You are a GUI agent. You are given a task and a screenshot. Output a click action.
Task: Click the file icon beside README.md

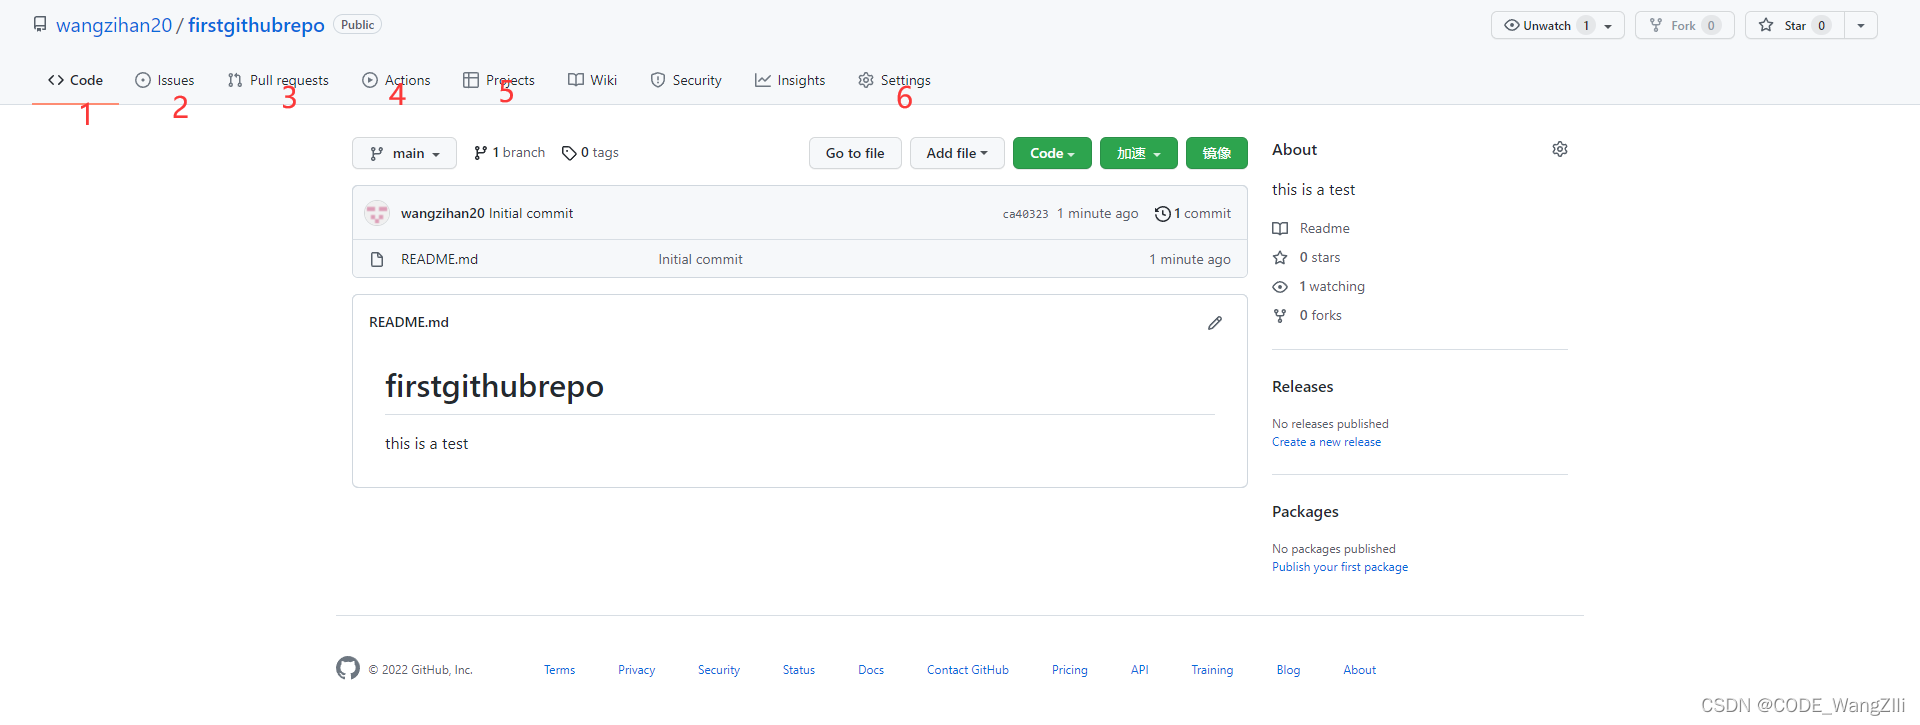pyautogui.click(x=377, y=259)
